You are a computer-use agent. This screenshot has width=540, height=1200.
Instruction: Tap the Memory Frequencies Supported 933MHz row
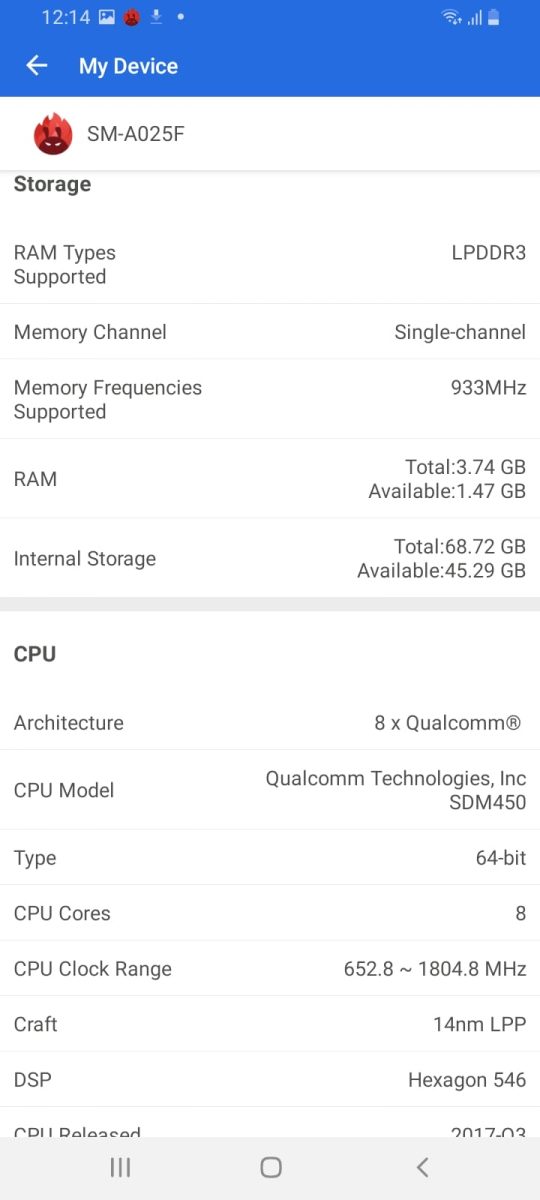coord(270,399)
